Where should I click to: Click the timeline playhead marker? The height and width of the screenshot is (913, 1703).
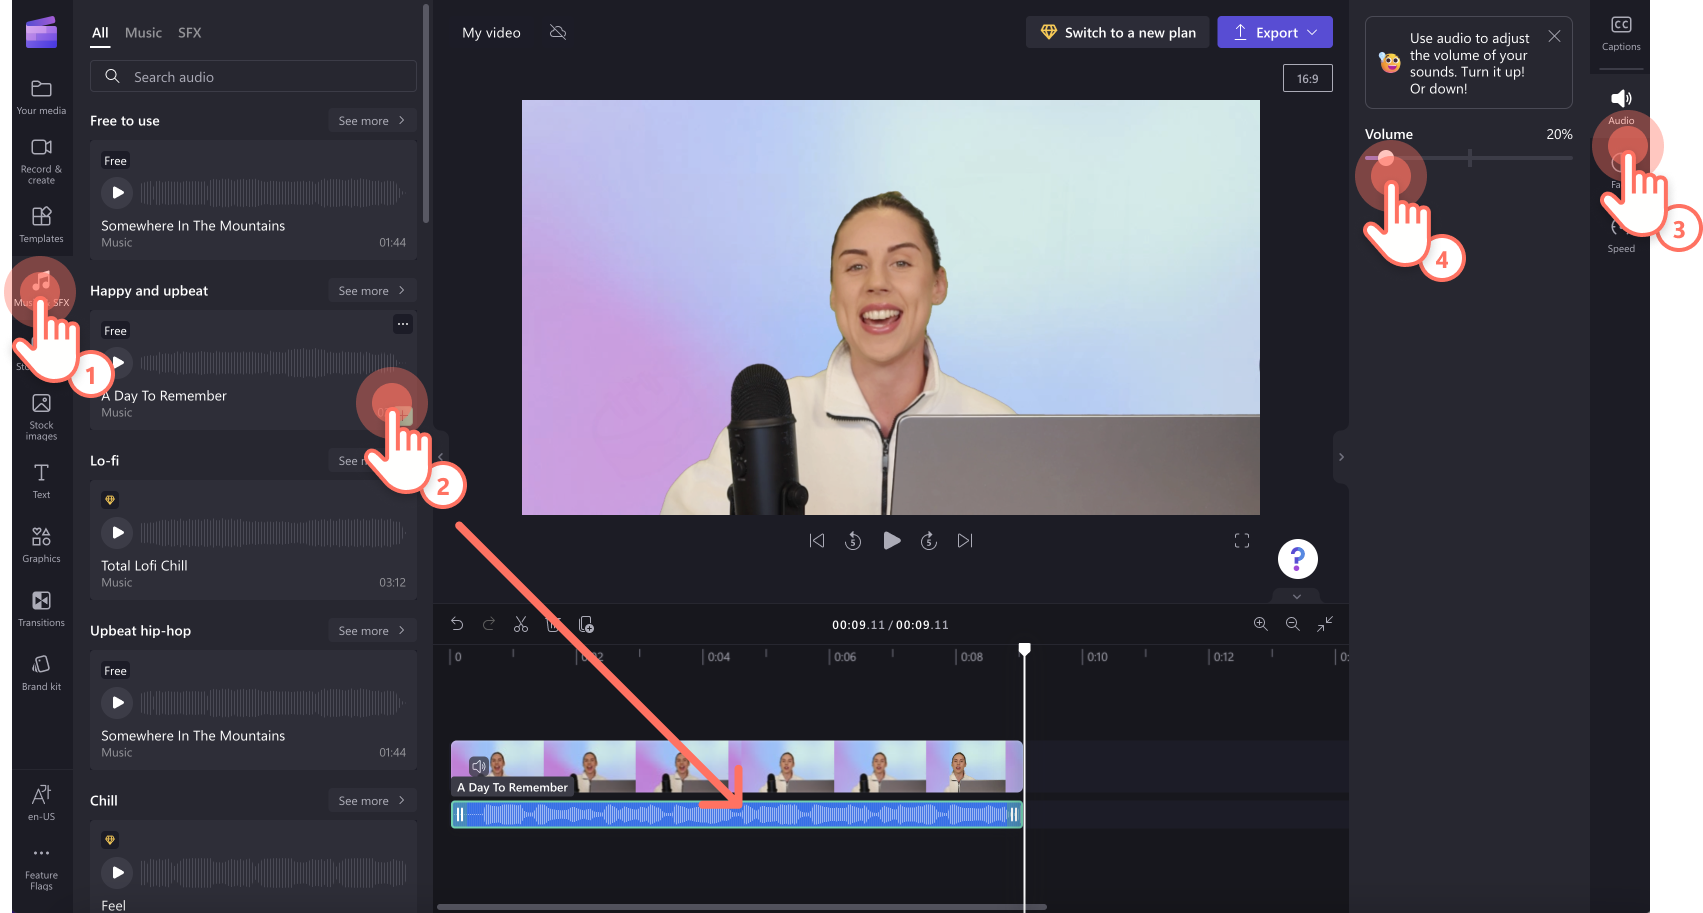[x=1024, y=650]
